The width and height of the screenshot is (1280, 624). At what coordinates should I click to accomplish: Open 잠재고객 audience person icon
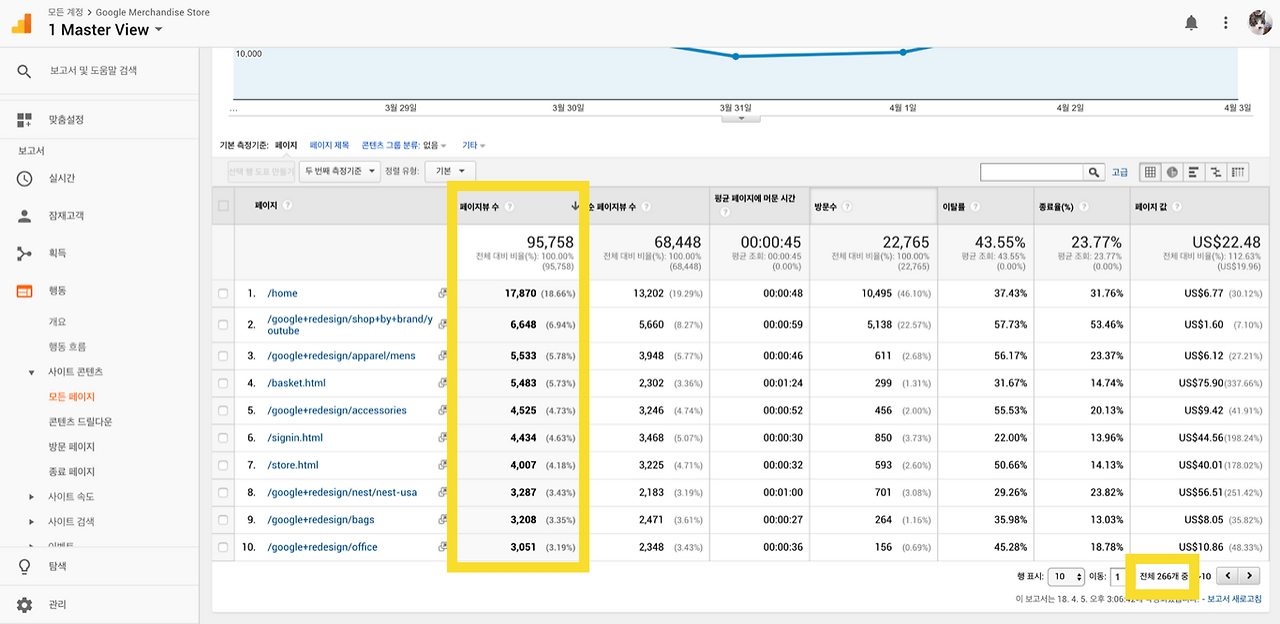[24, 216]
